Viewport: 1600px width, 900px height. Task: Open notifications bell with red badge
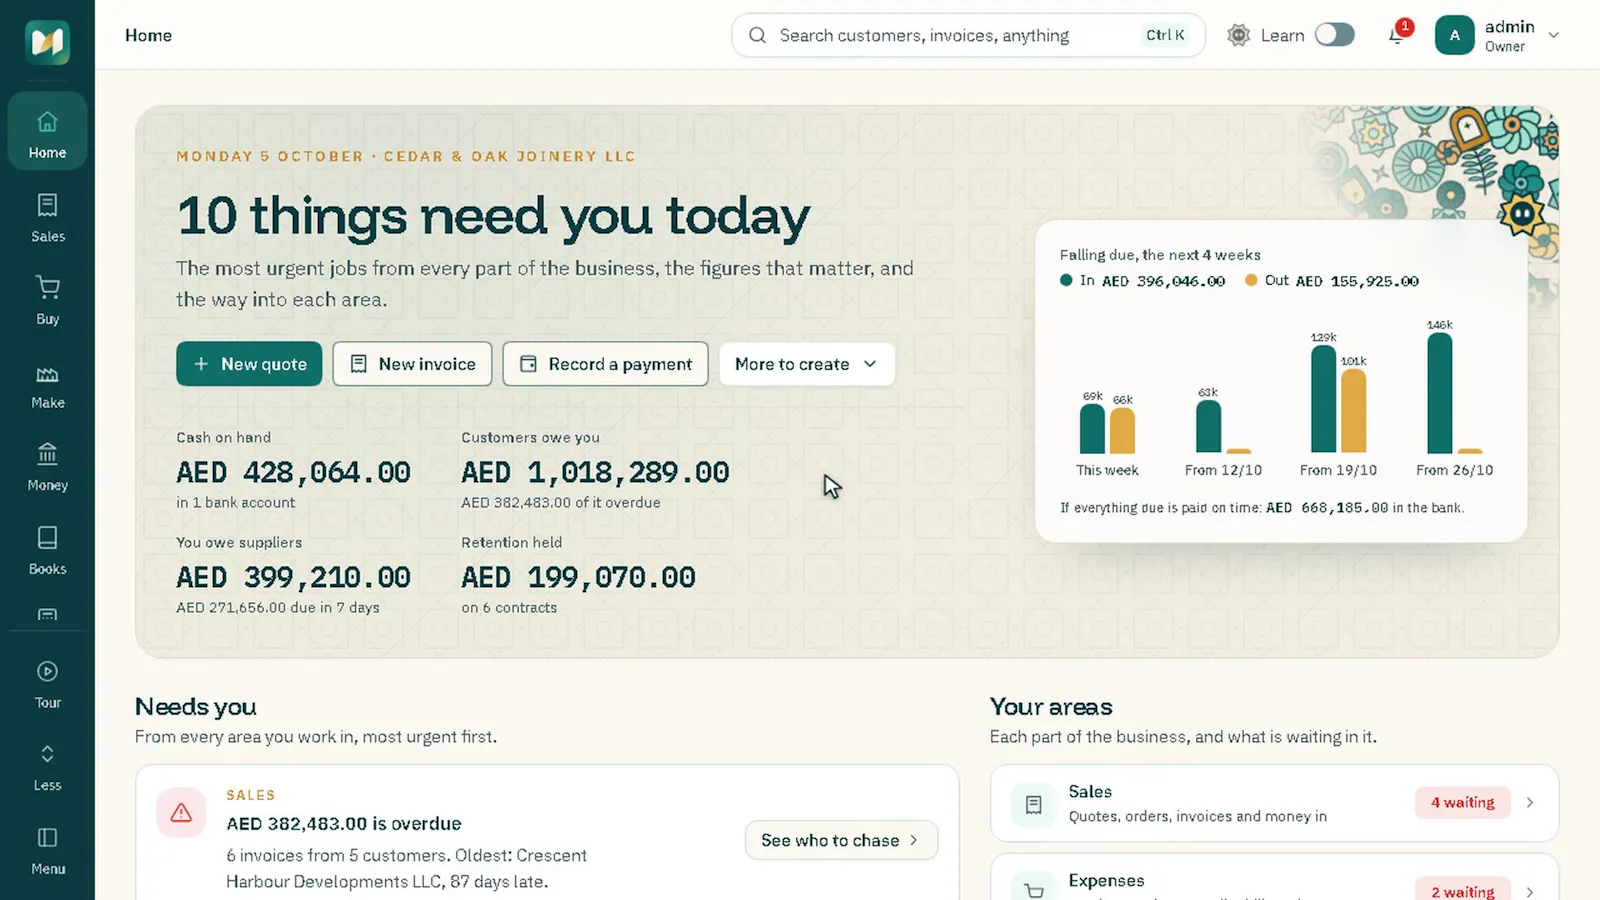point(1397,35)
